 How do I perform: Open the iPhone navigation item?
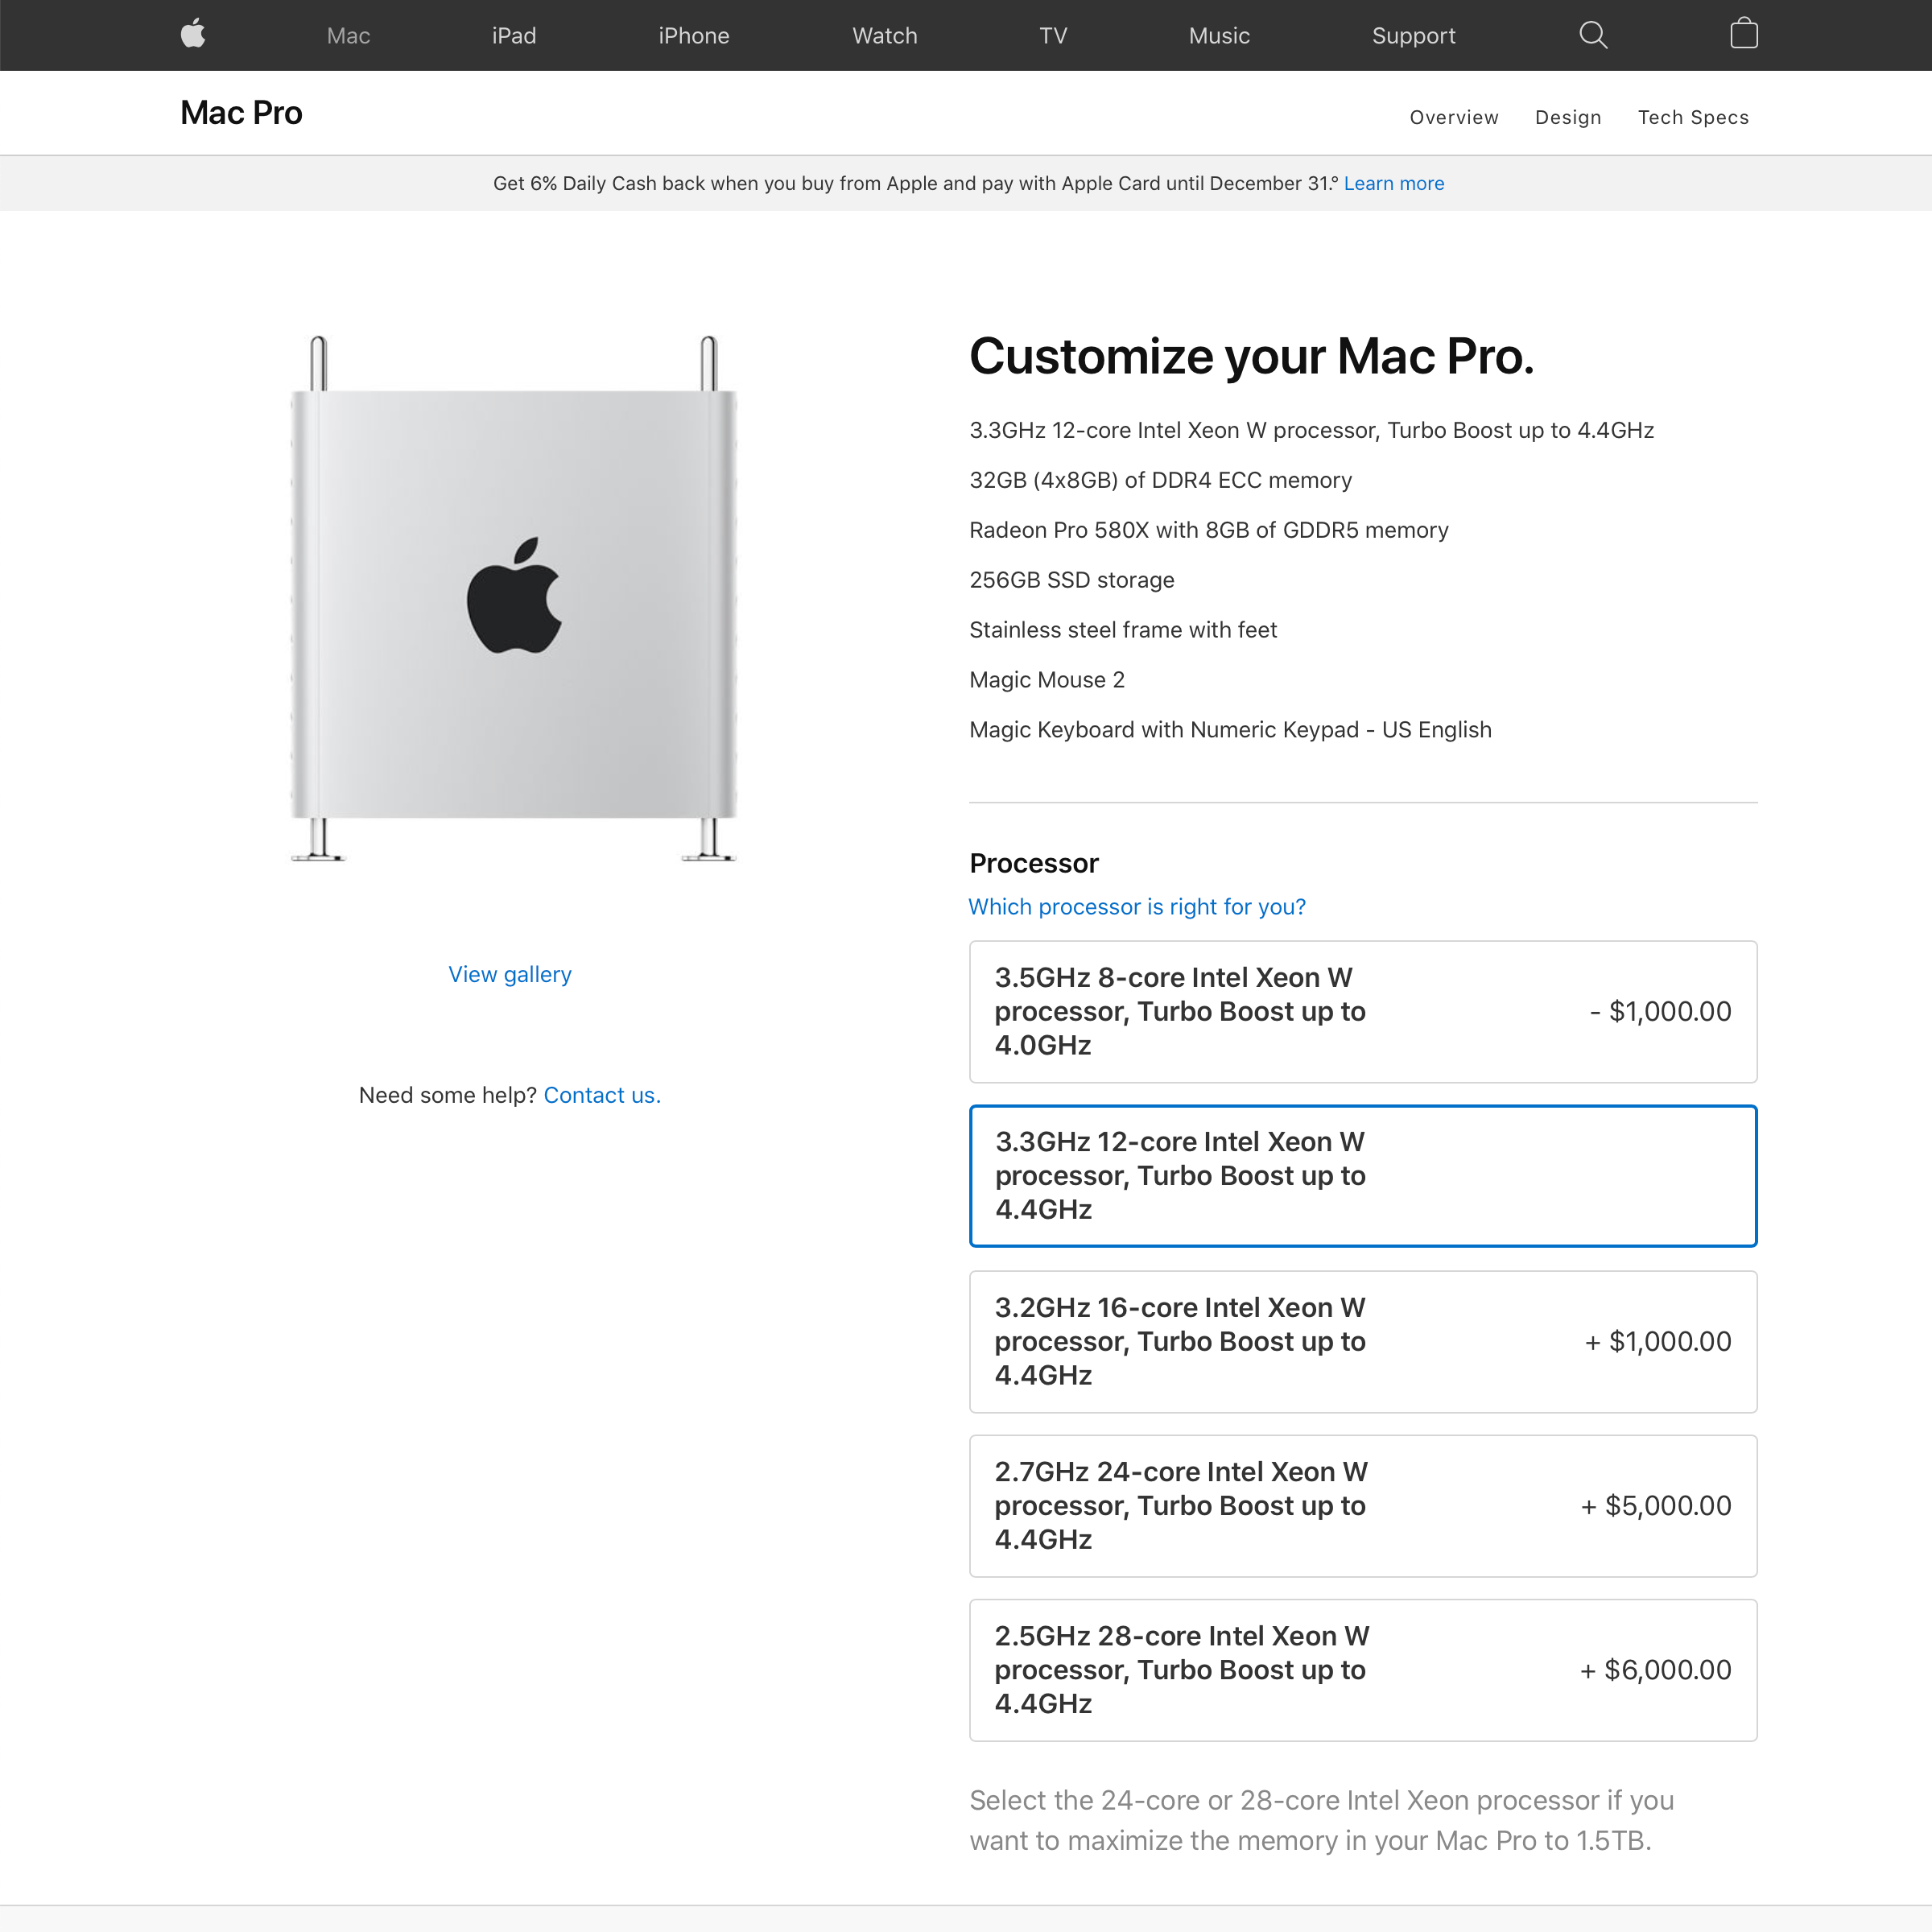(x=694, y=36)
